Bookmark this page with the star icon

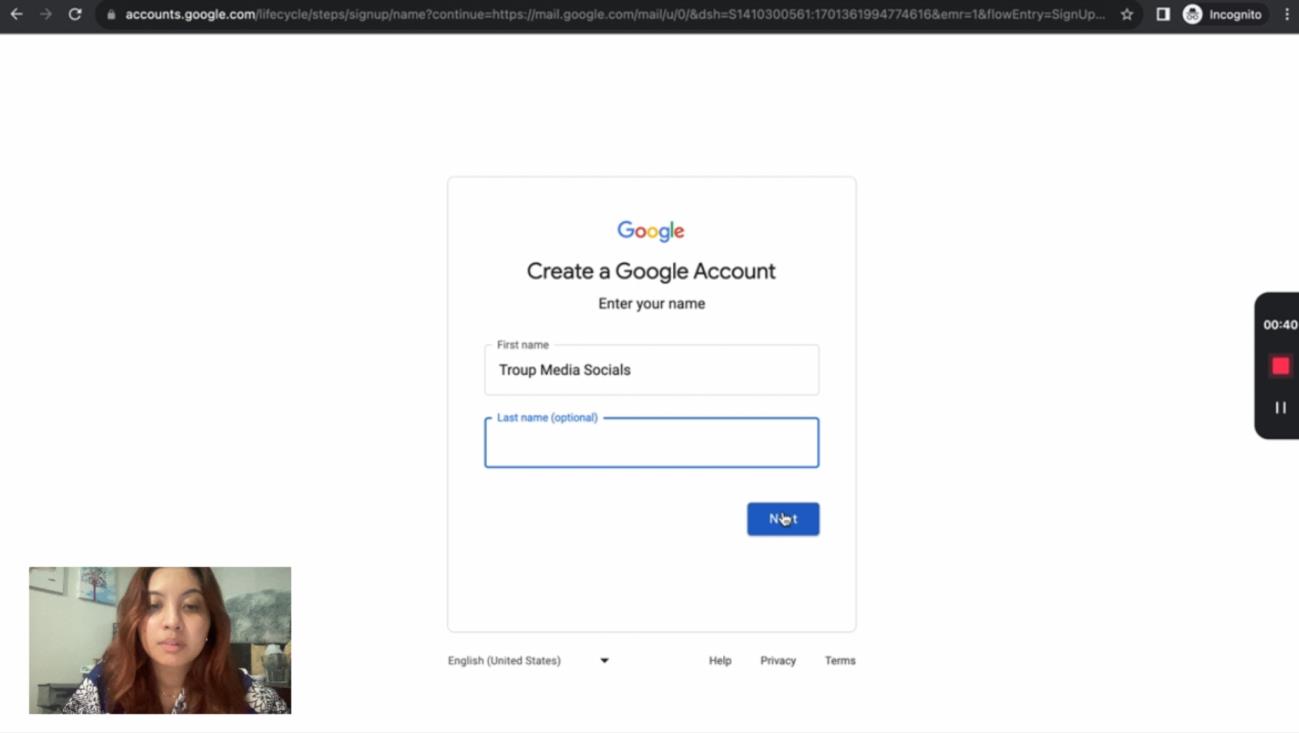click(1127, 14)
